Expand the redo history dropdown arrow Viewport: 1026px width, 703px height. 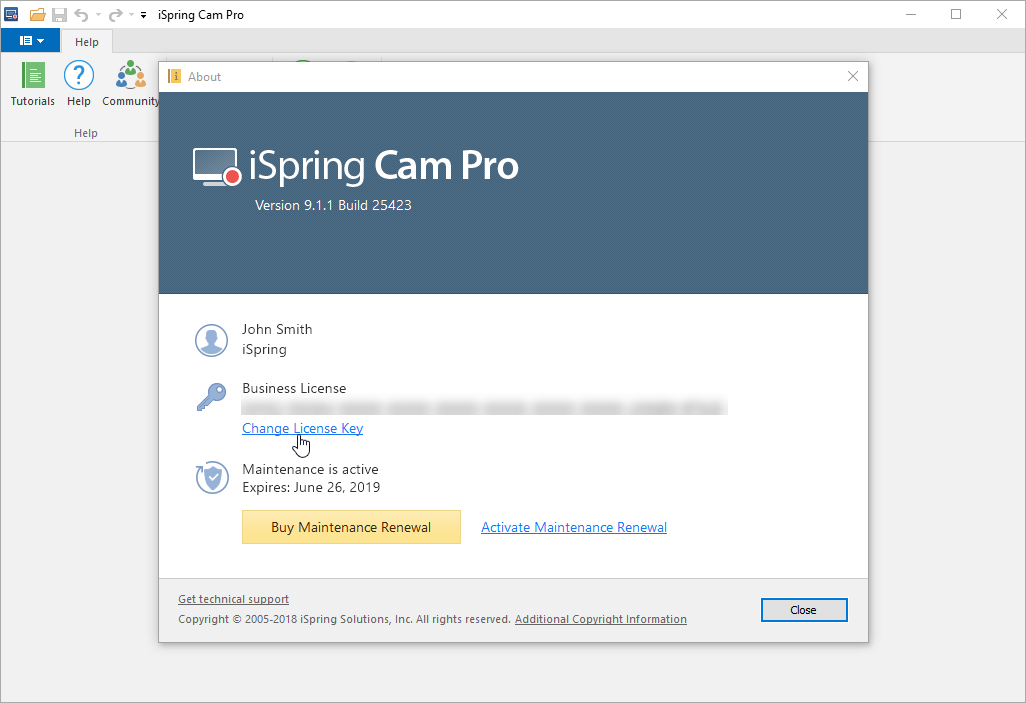coord(130,16)
